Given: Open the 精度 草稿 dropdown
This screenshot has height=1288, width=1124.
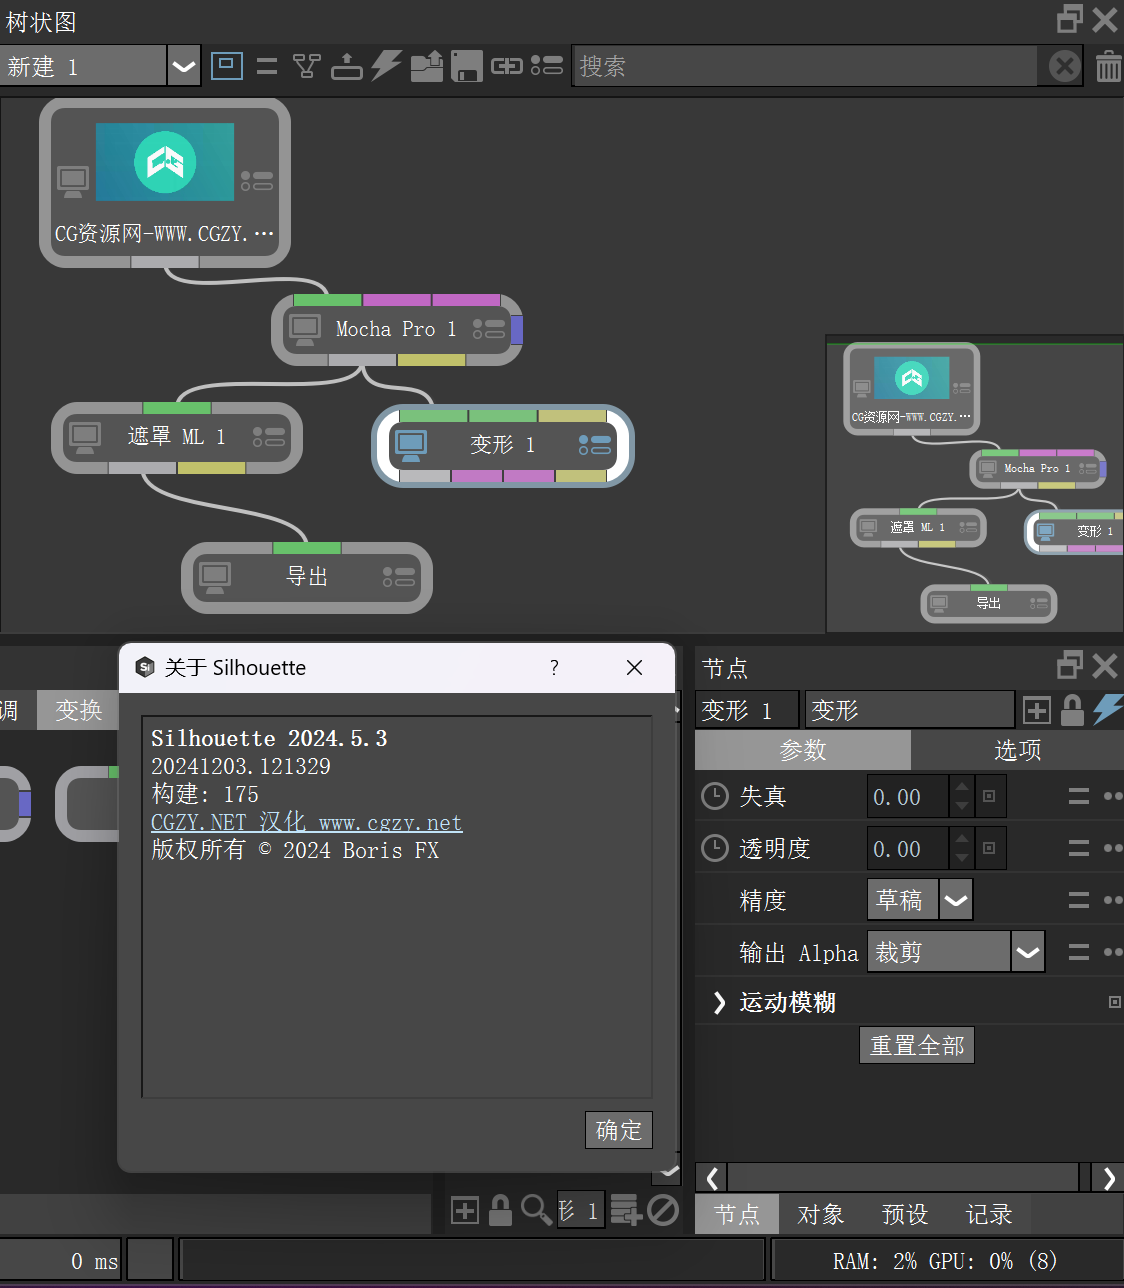Looking at the screenshot, I should pyautogui.click(x=956, y=900).
